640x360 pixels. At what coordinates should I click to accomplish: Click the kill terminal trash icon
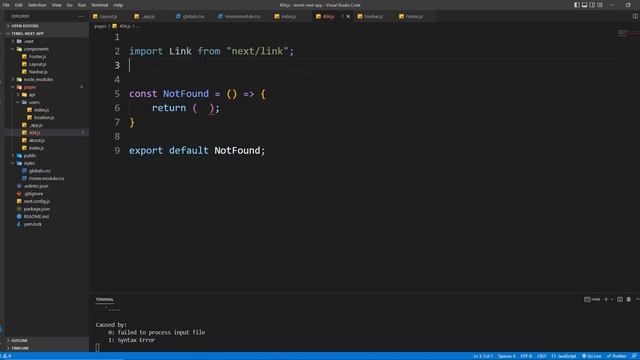point(629,299)
